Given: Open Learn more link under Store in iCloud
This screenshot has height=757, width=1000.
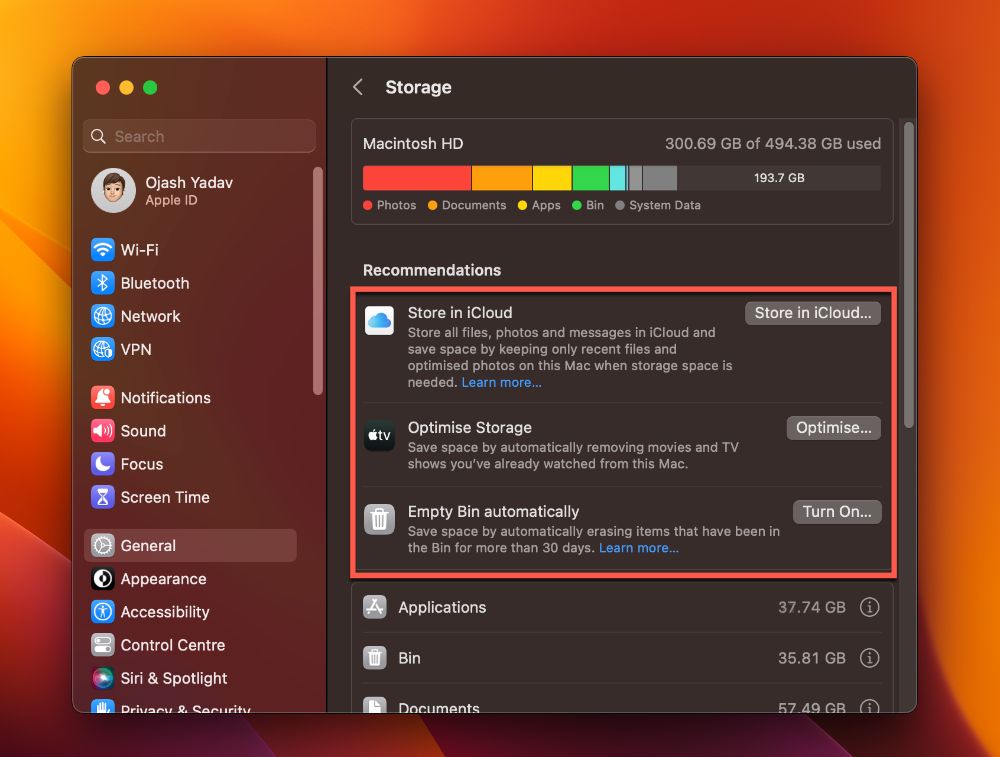Looking at the screenshot, I should click(501, 383).
